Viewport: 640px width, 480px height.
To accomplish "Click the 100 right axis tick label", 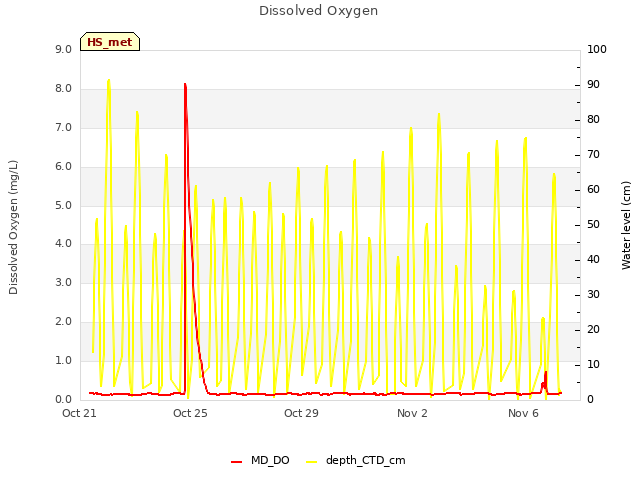I will [597, 49].
